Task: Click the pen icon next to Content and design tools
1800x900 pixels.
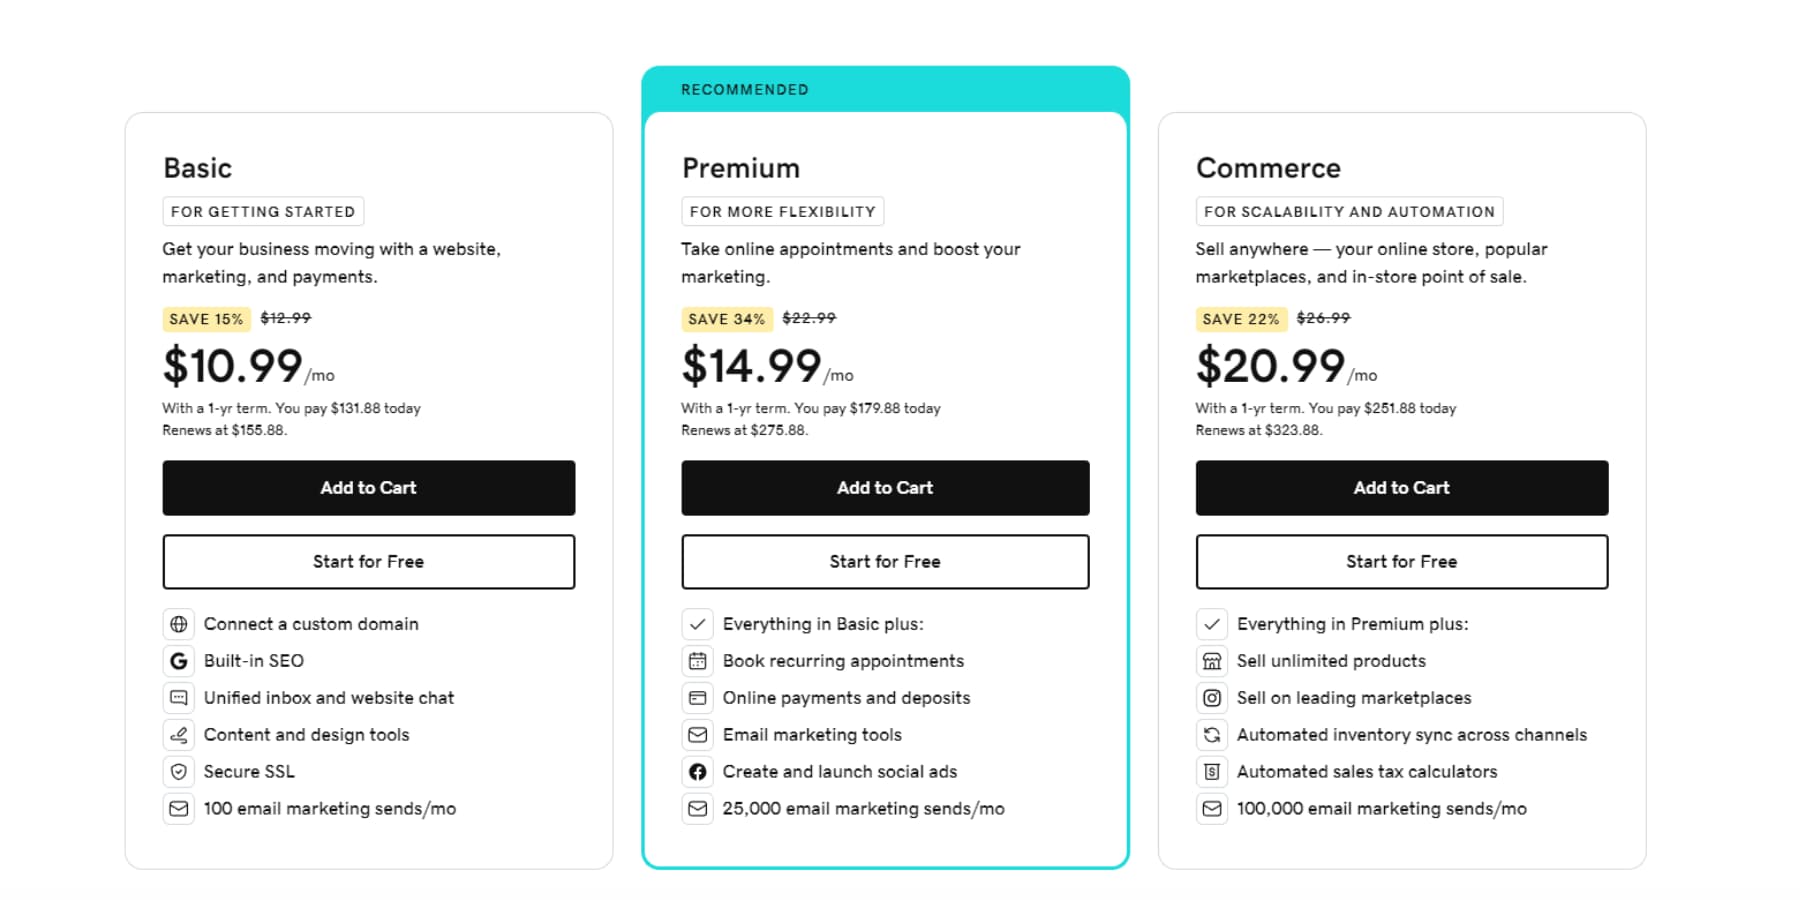Action: pyautogui.click(x=178, y=735)
